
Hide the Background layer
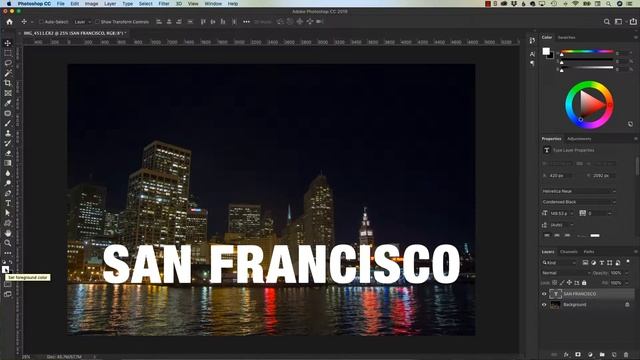pyautogui.click(x=544, y=304)
